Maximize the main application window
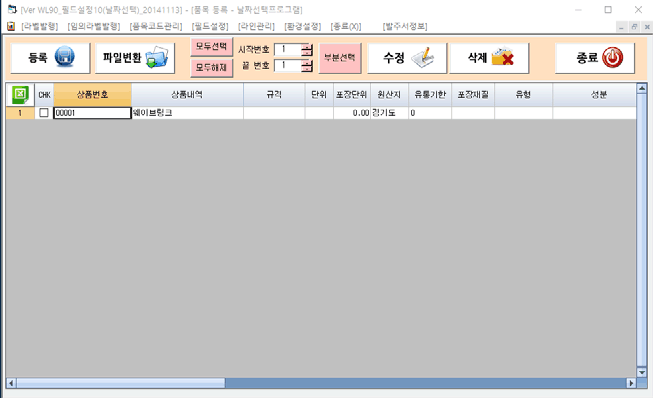The width and height of the screenshot is (653, 398). pyautogui.click(x=608, y=10)
